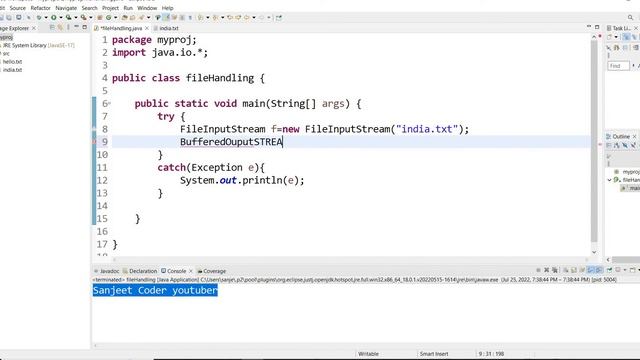Toggle Sort in Outline toolbar
Image resolution: width=640 pixels, height=360 pixels.
(617, 145)
